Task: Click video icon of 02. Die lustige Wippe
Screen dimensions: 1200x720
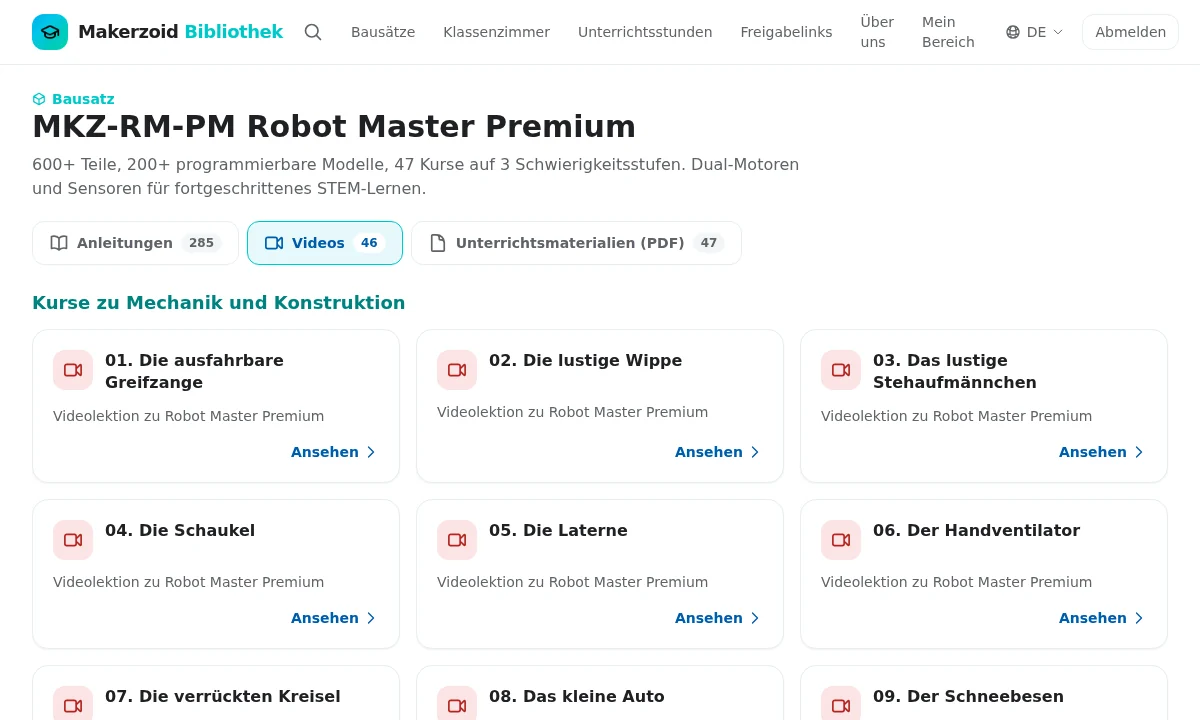Action: tap(457, 370)
